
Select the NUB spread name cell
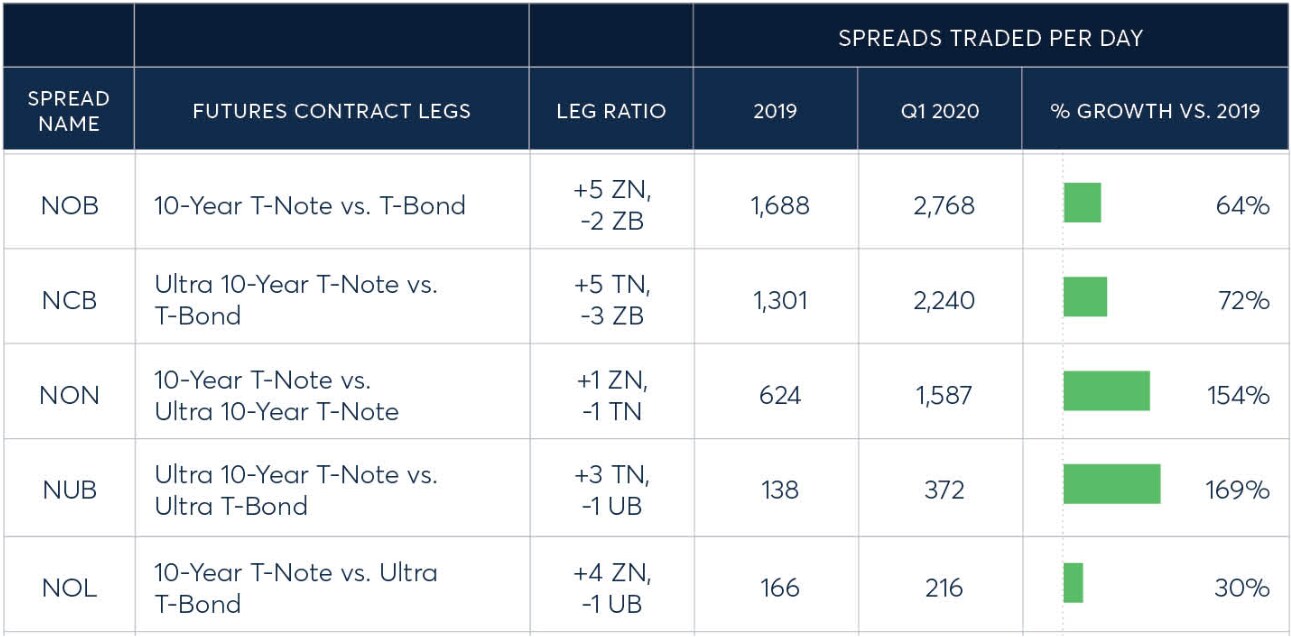69,490
